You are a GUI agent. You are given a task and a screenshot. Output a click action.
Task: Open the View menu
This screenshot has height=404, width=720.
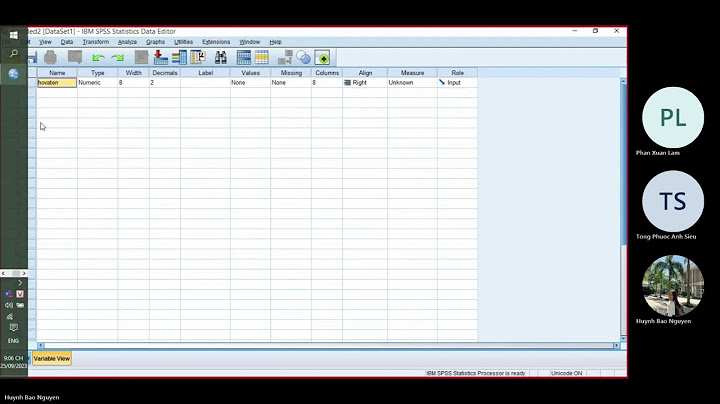pyautogui.click(x=45, y=42)
